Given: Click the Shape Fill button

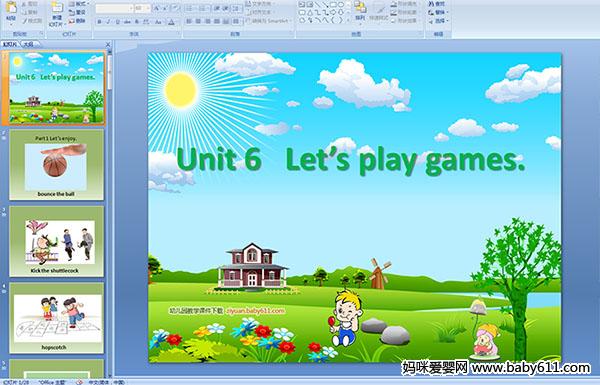Looking at the screenshot, I should point(405,3).
